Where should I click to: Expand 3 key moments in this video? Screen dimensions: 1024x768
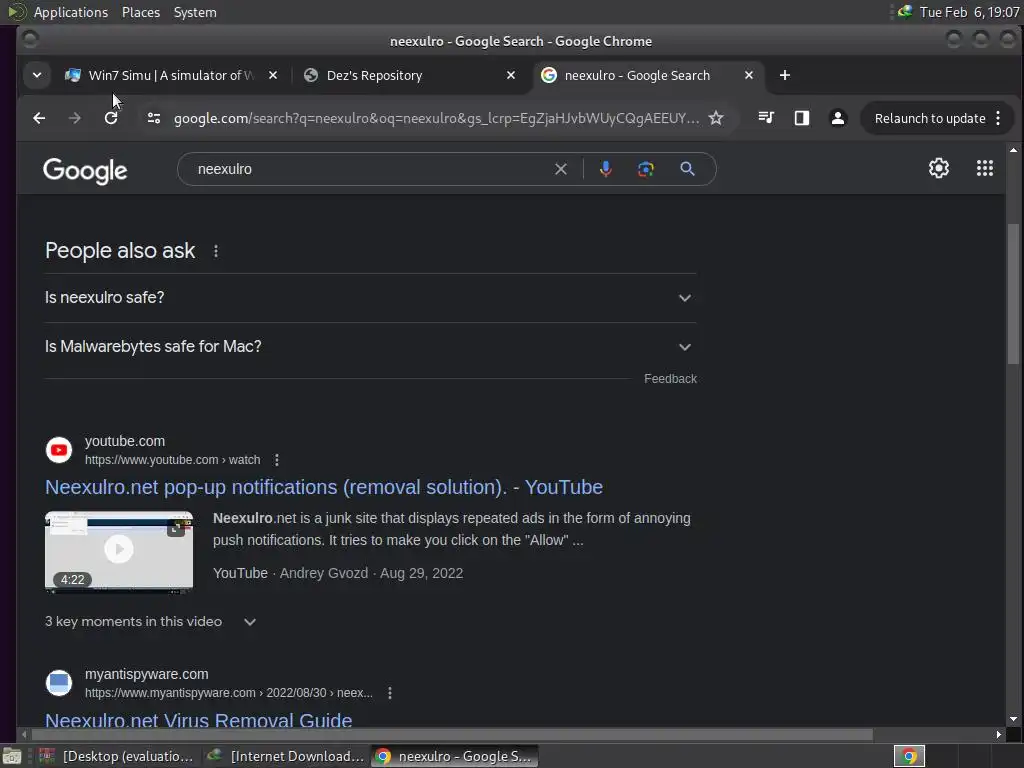150,622
